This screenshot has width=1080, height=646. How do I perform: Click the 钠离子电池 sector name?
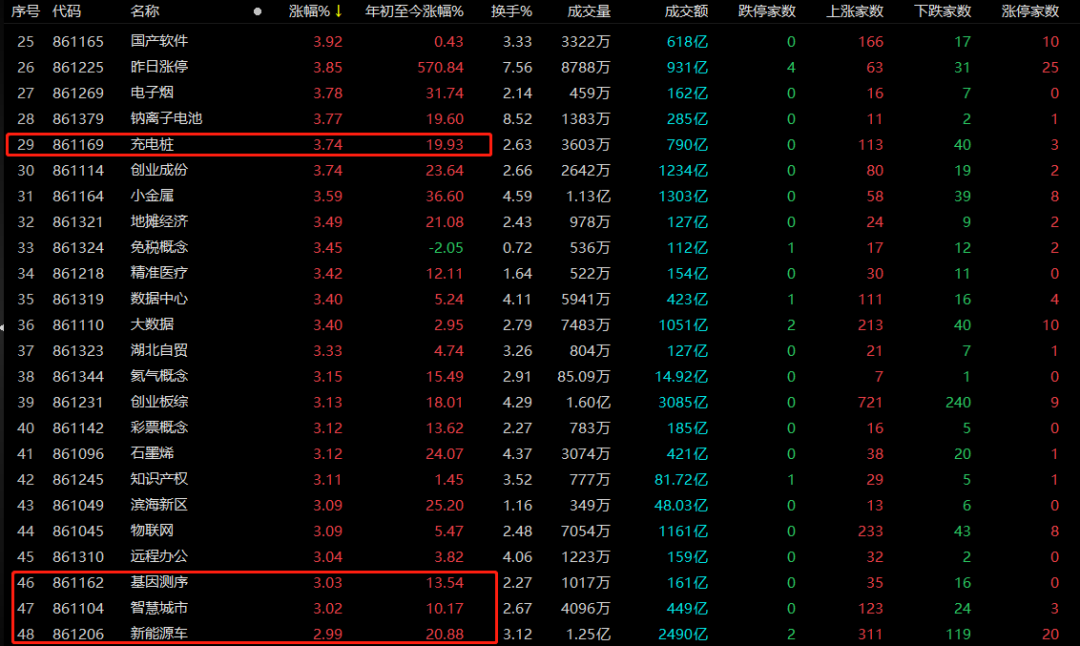[166, 118]
